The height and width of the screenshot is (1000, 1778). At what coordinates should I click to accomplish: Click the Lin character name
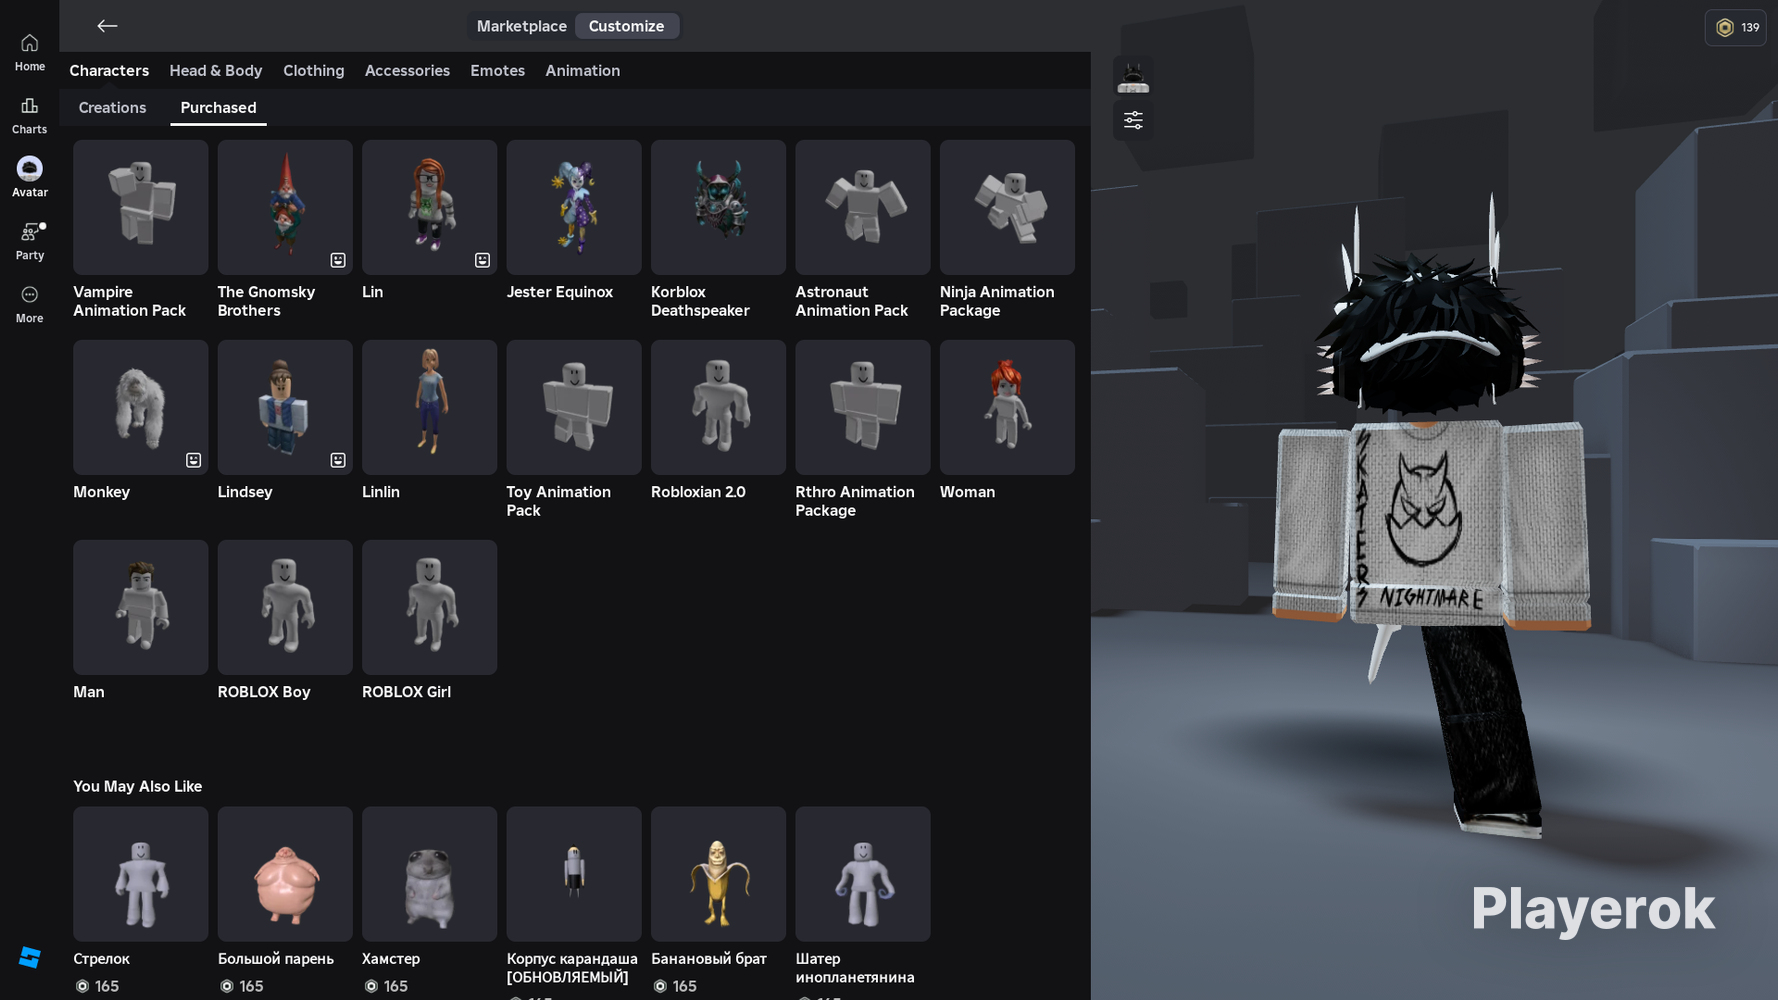pyautogui.click(x=373, y=292)
